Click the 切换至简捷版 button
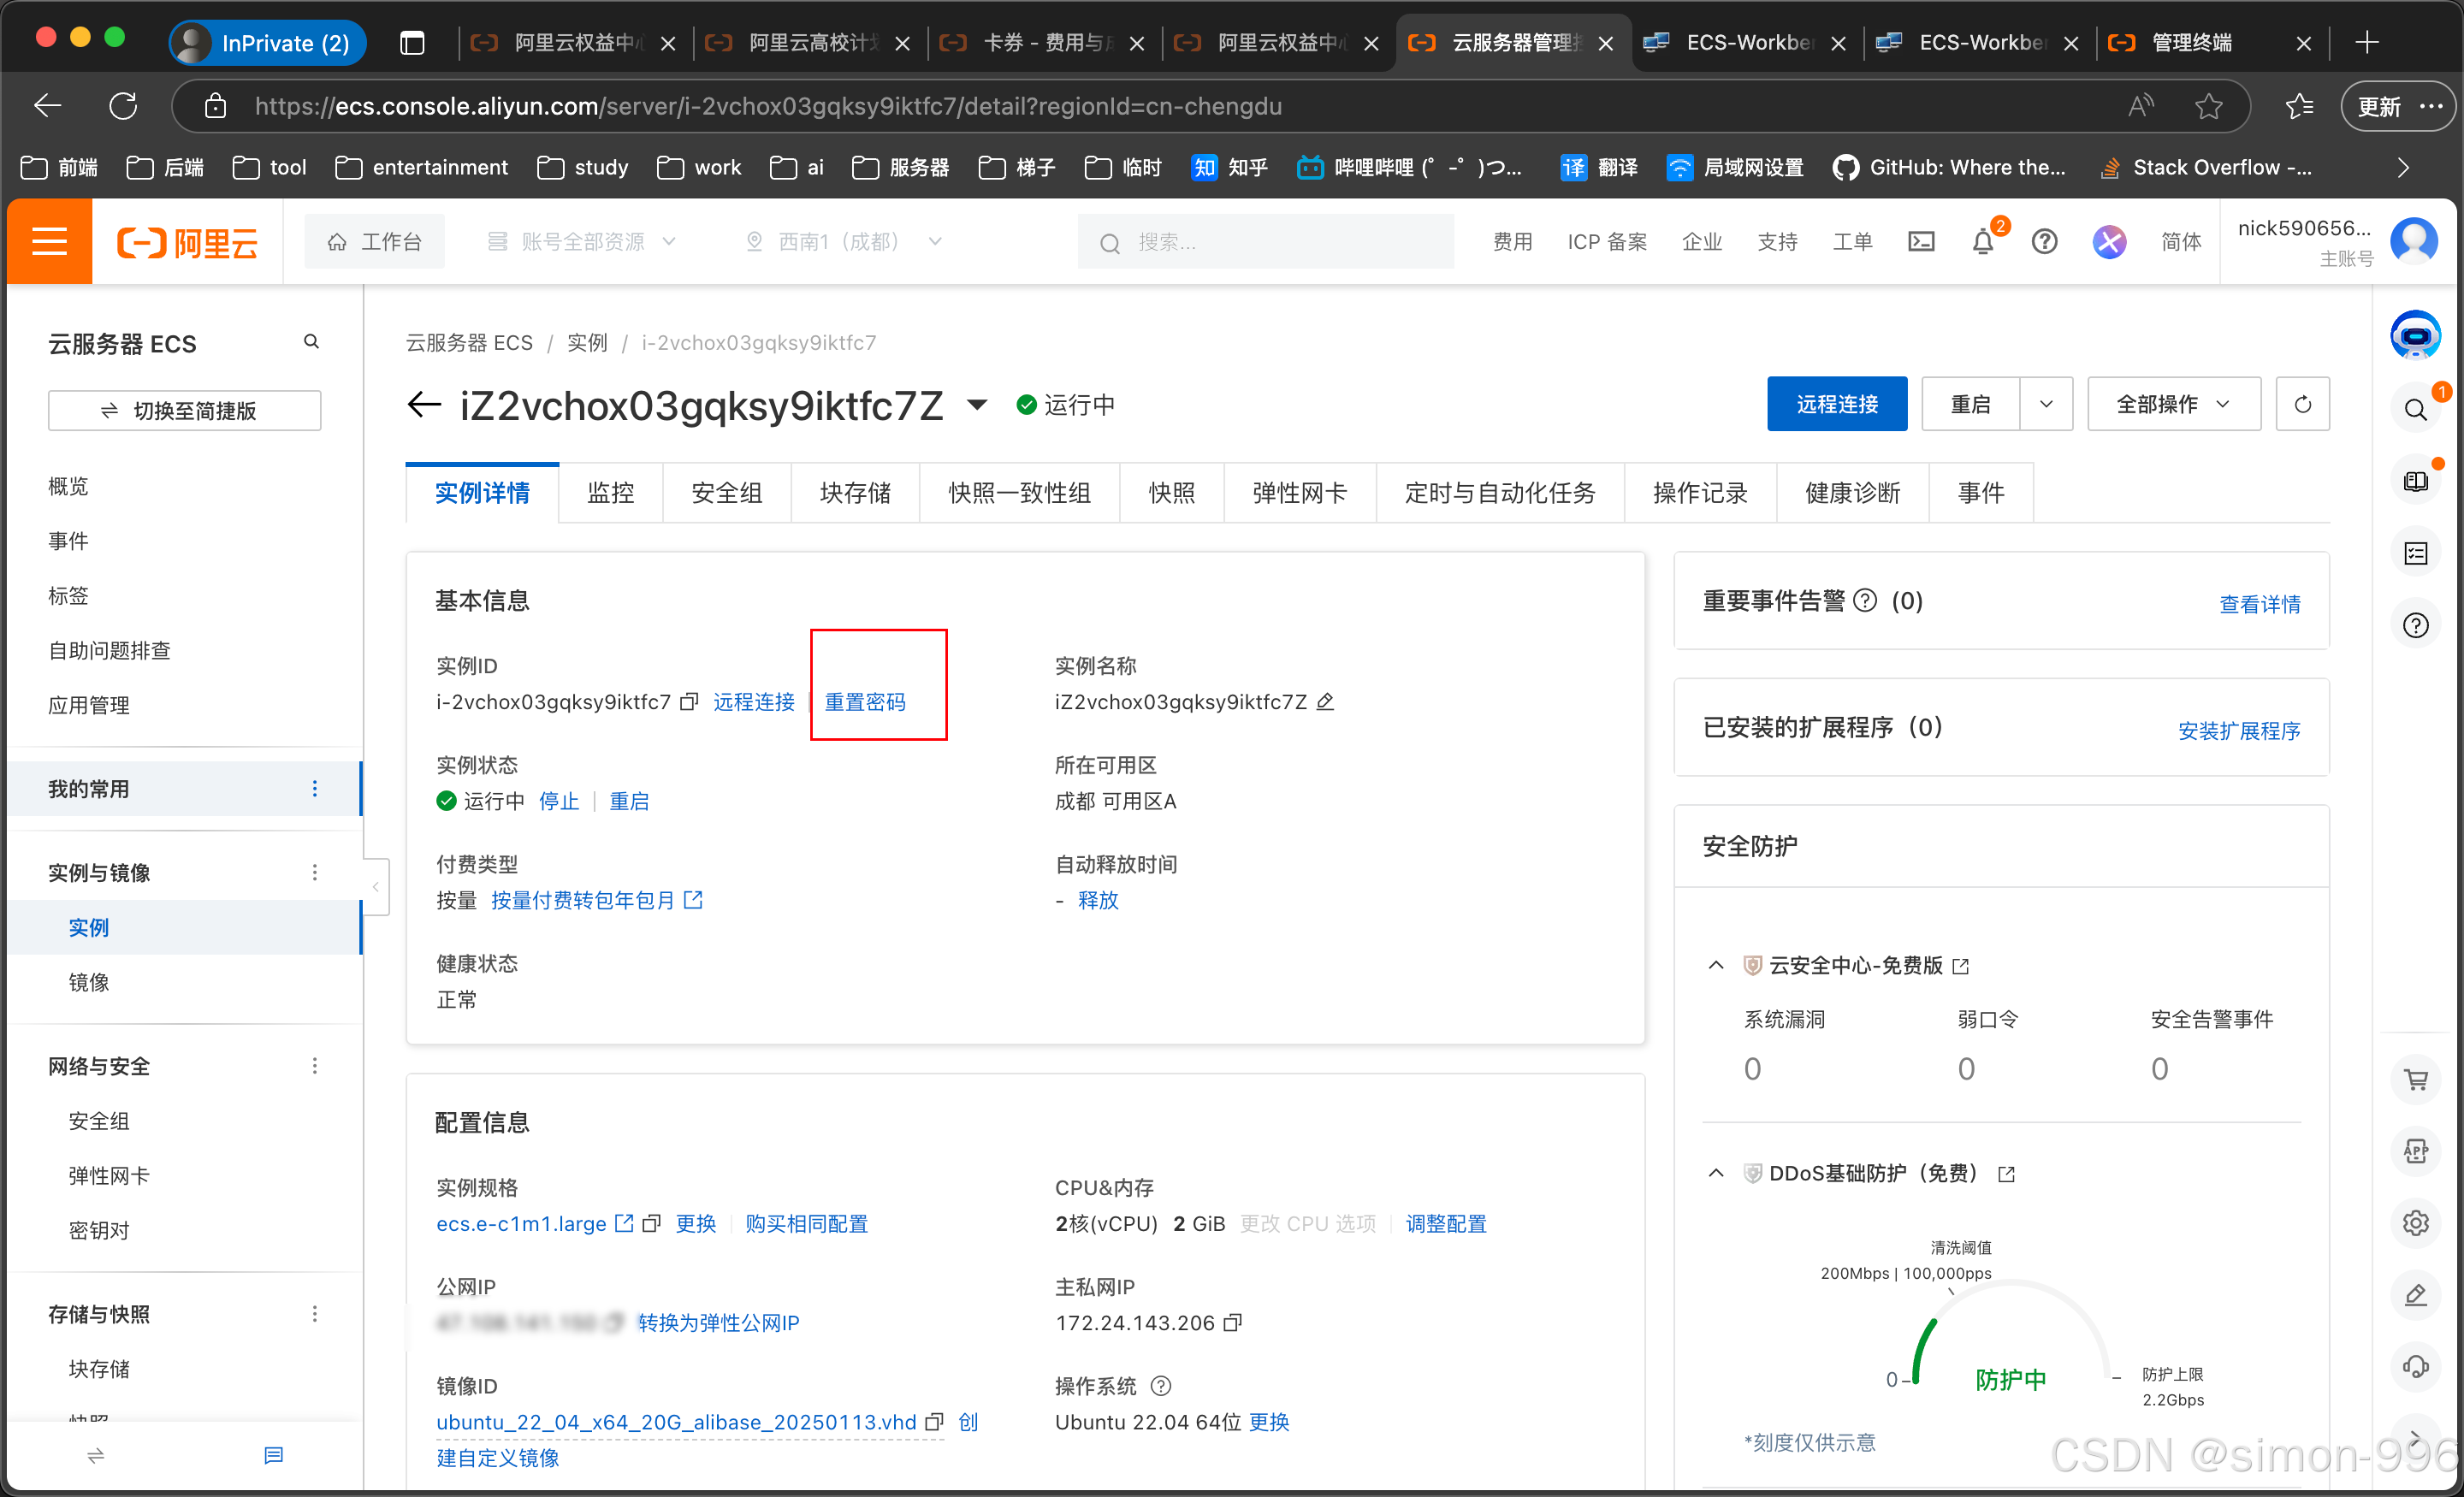The height and width of the screenshot is (1497, 2464). click(x=185, y=411)
